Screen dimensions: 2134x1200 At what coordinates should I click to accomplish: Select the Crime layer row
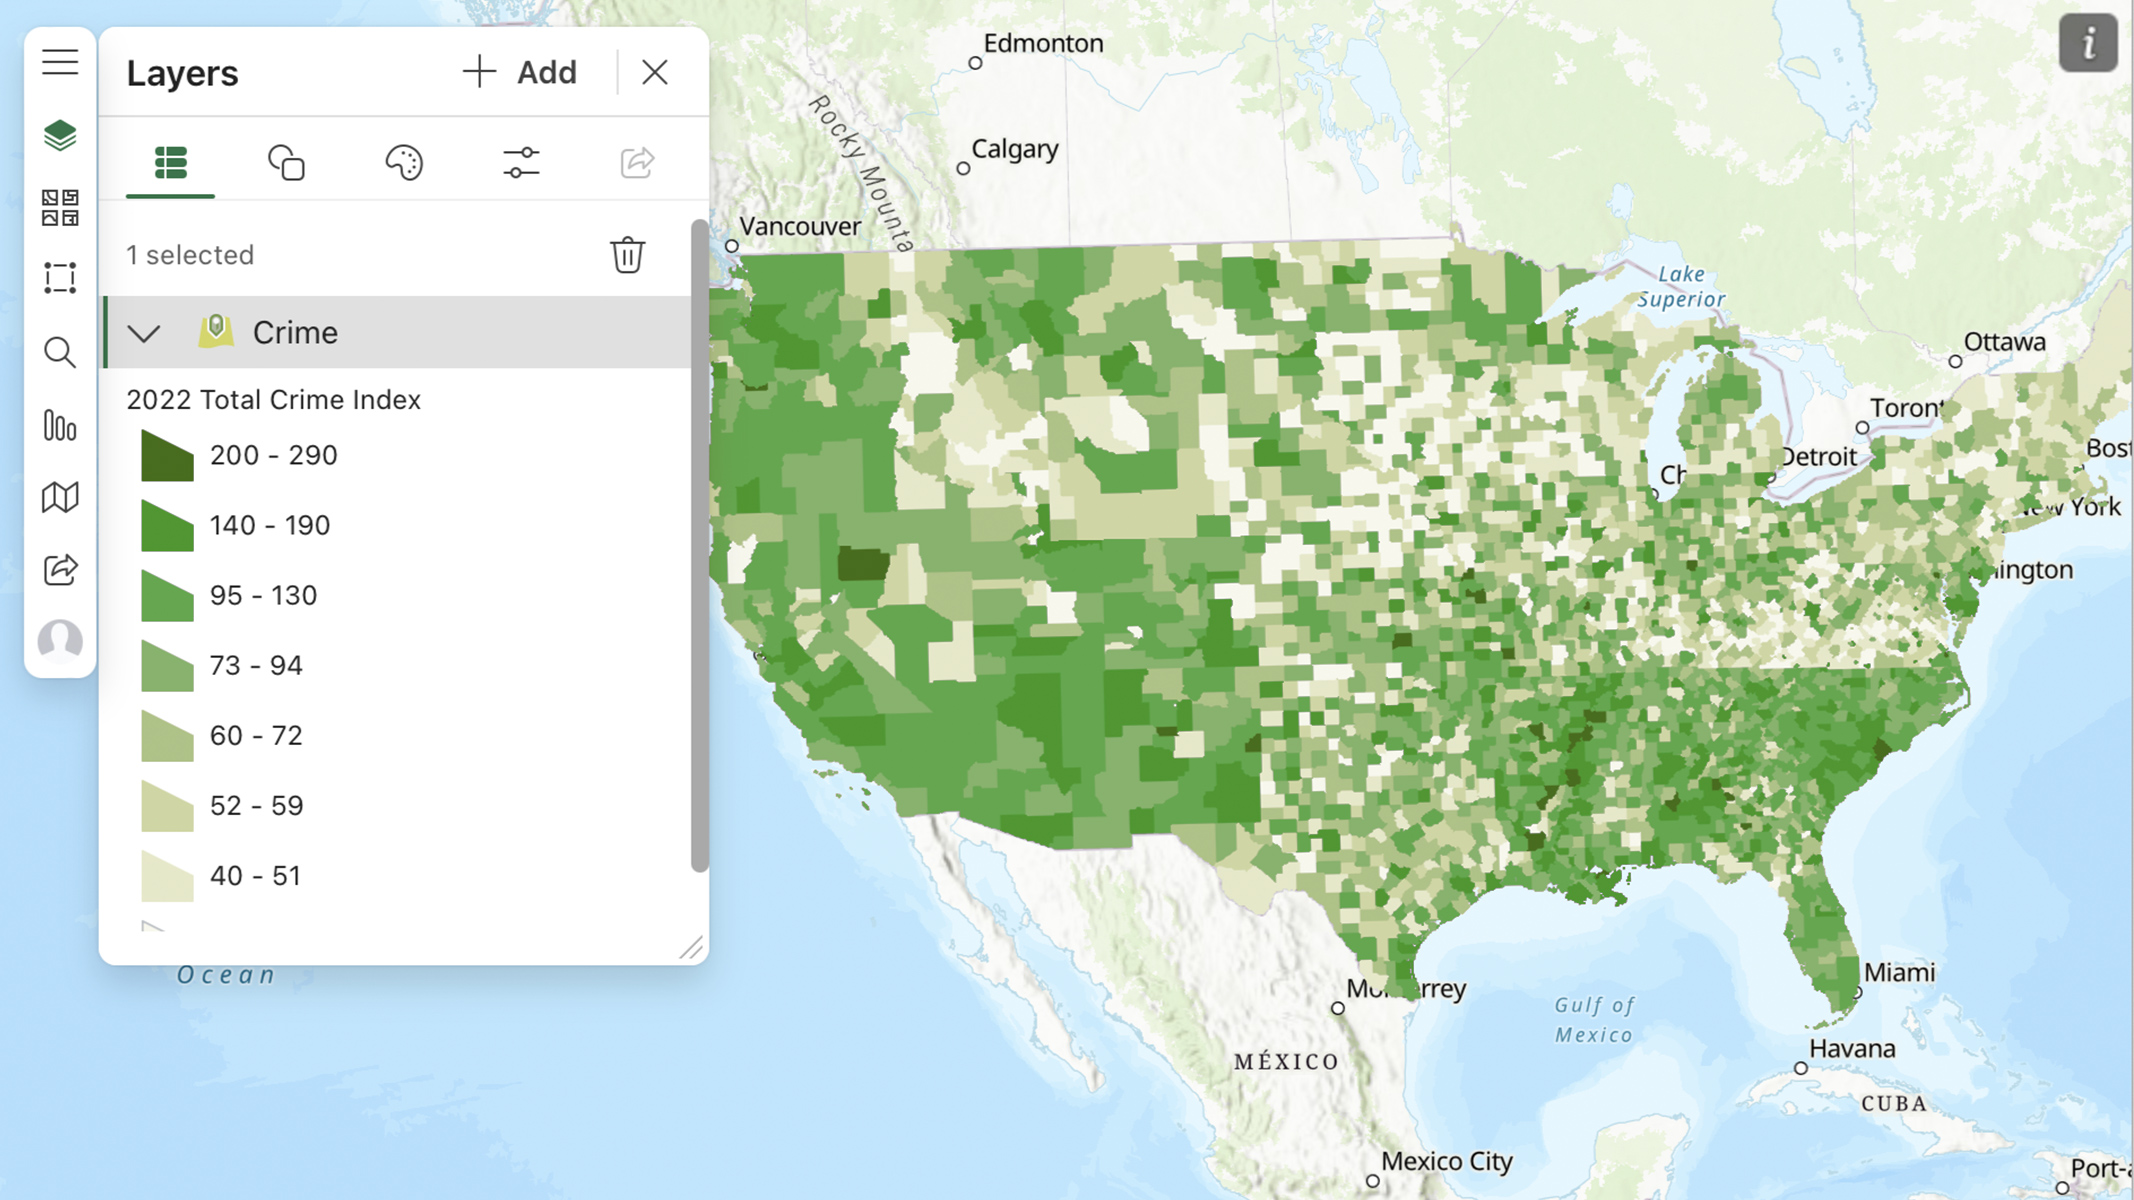point(400,333)
